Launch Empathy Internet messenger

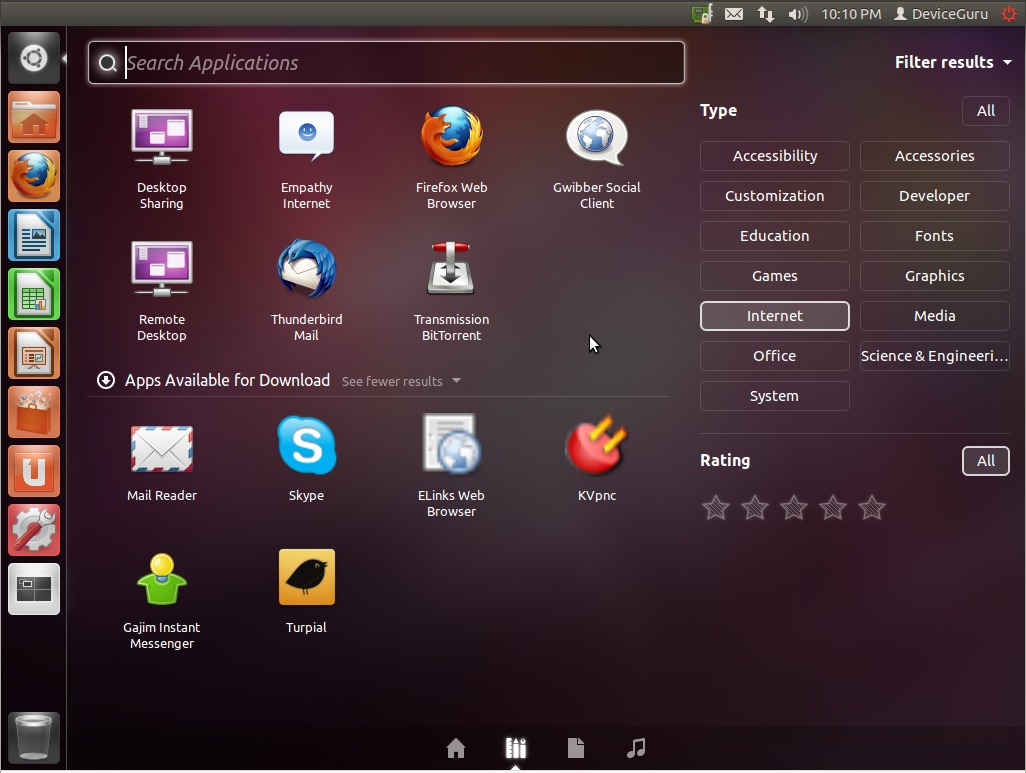pos(306,158)
